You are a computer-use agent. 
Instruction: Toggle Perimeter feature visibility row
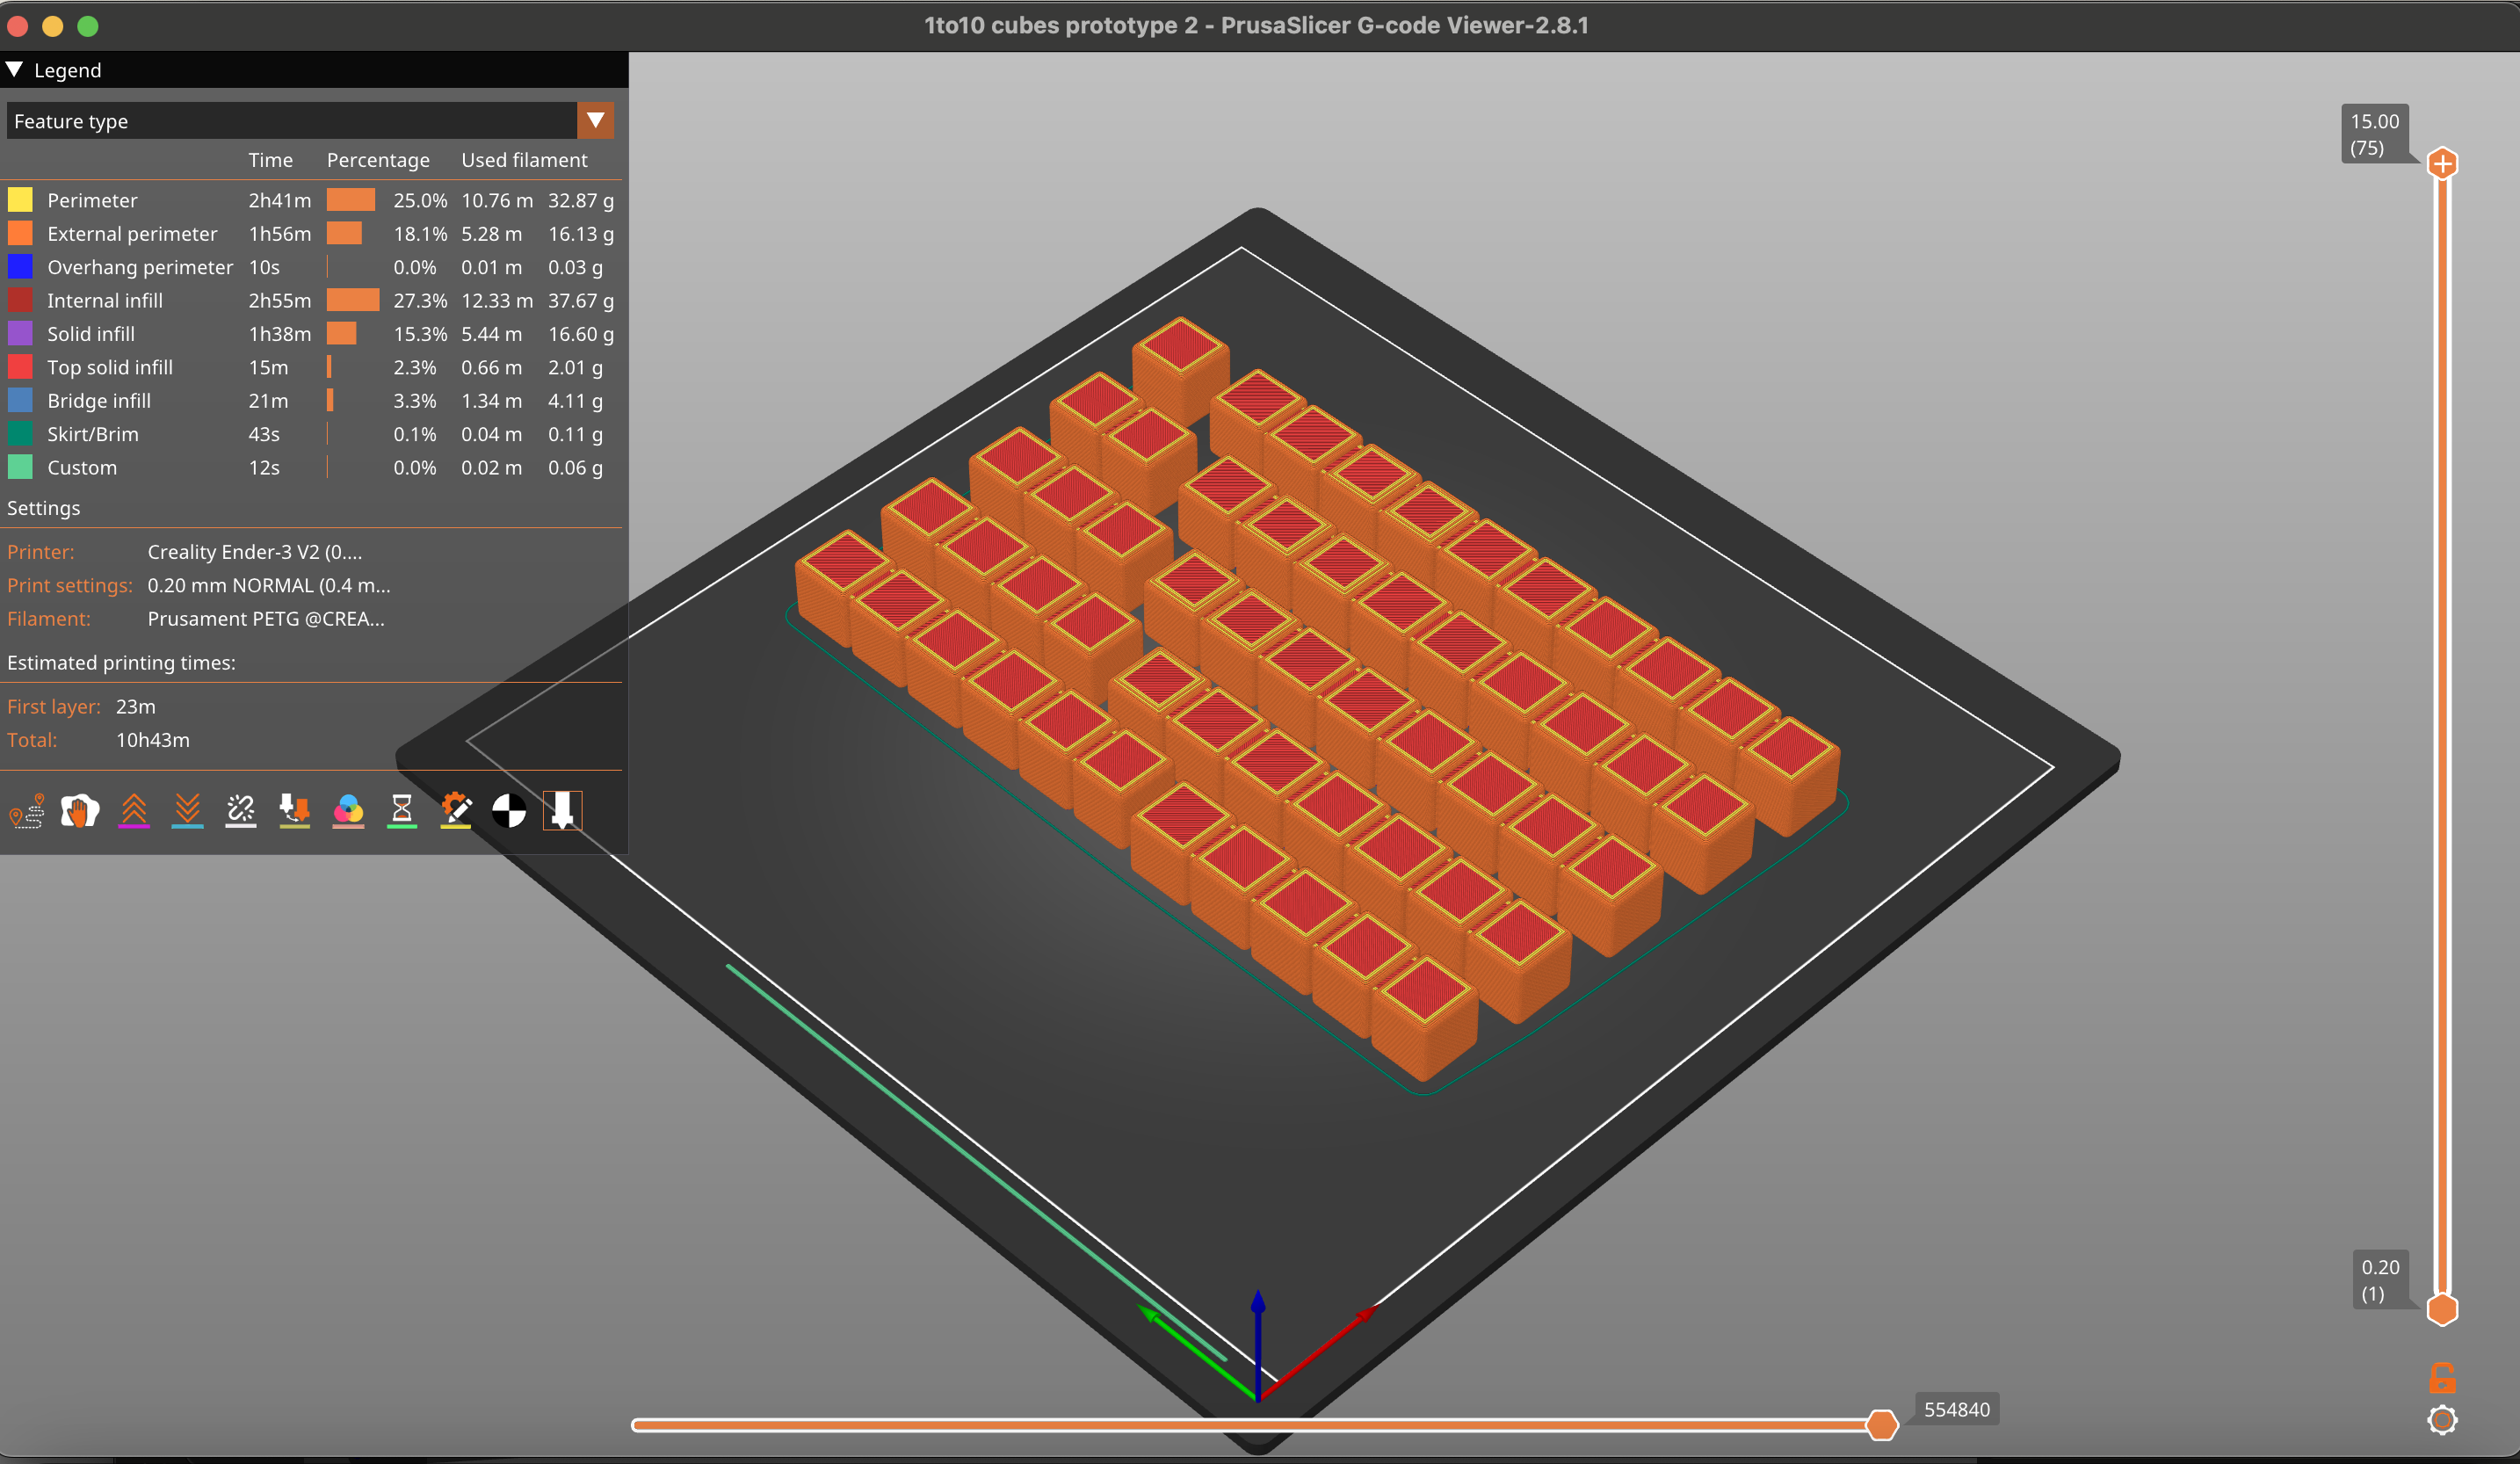tap(310, 200)
